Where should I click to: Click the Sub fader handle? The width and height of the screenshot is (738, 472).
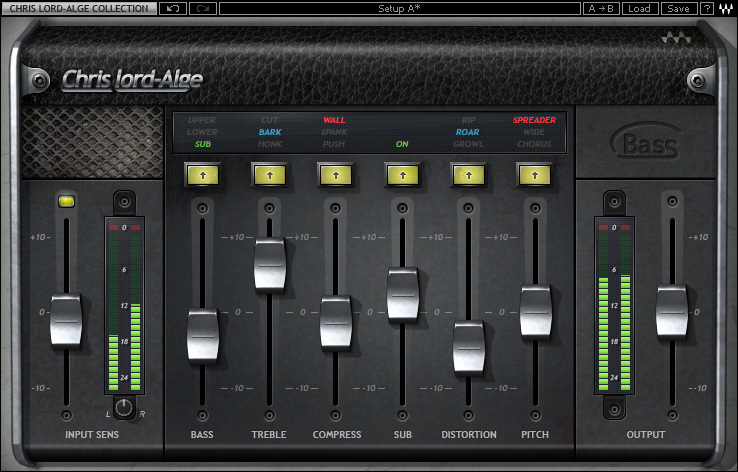[402, 294]
